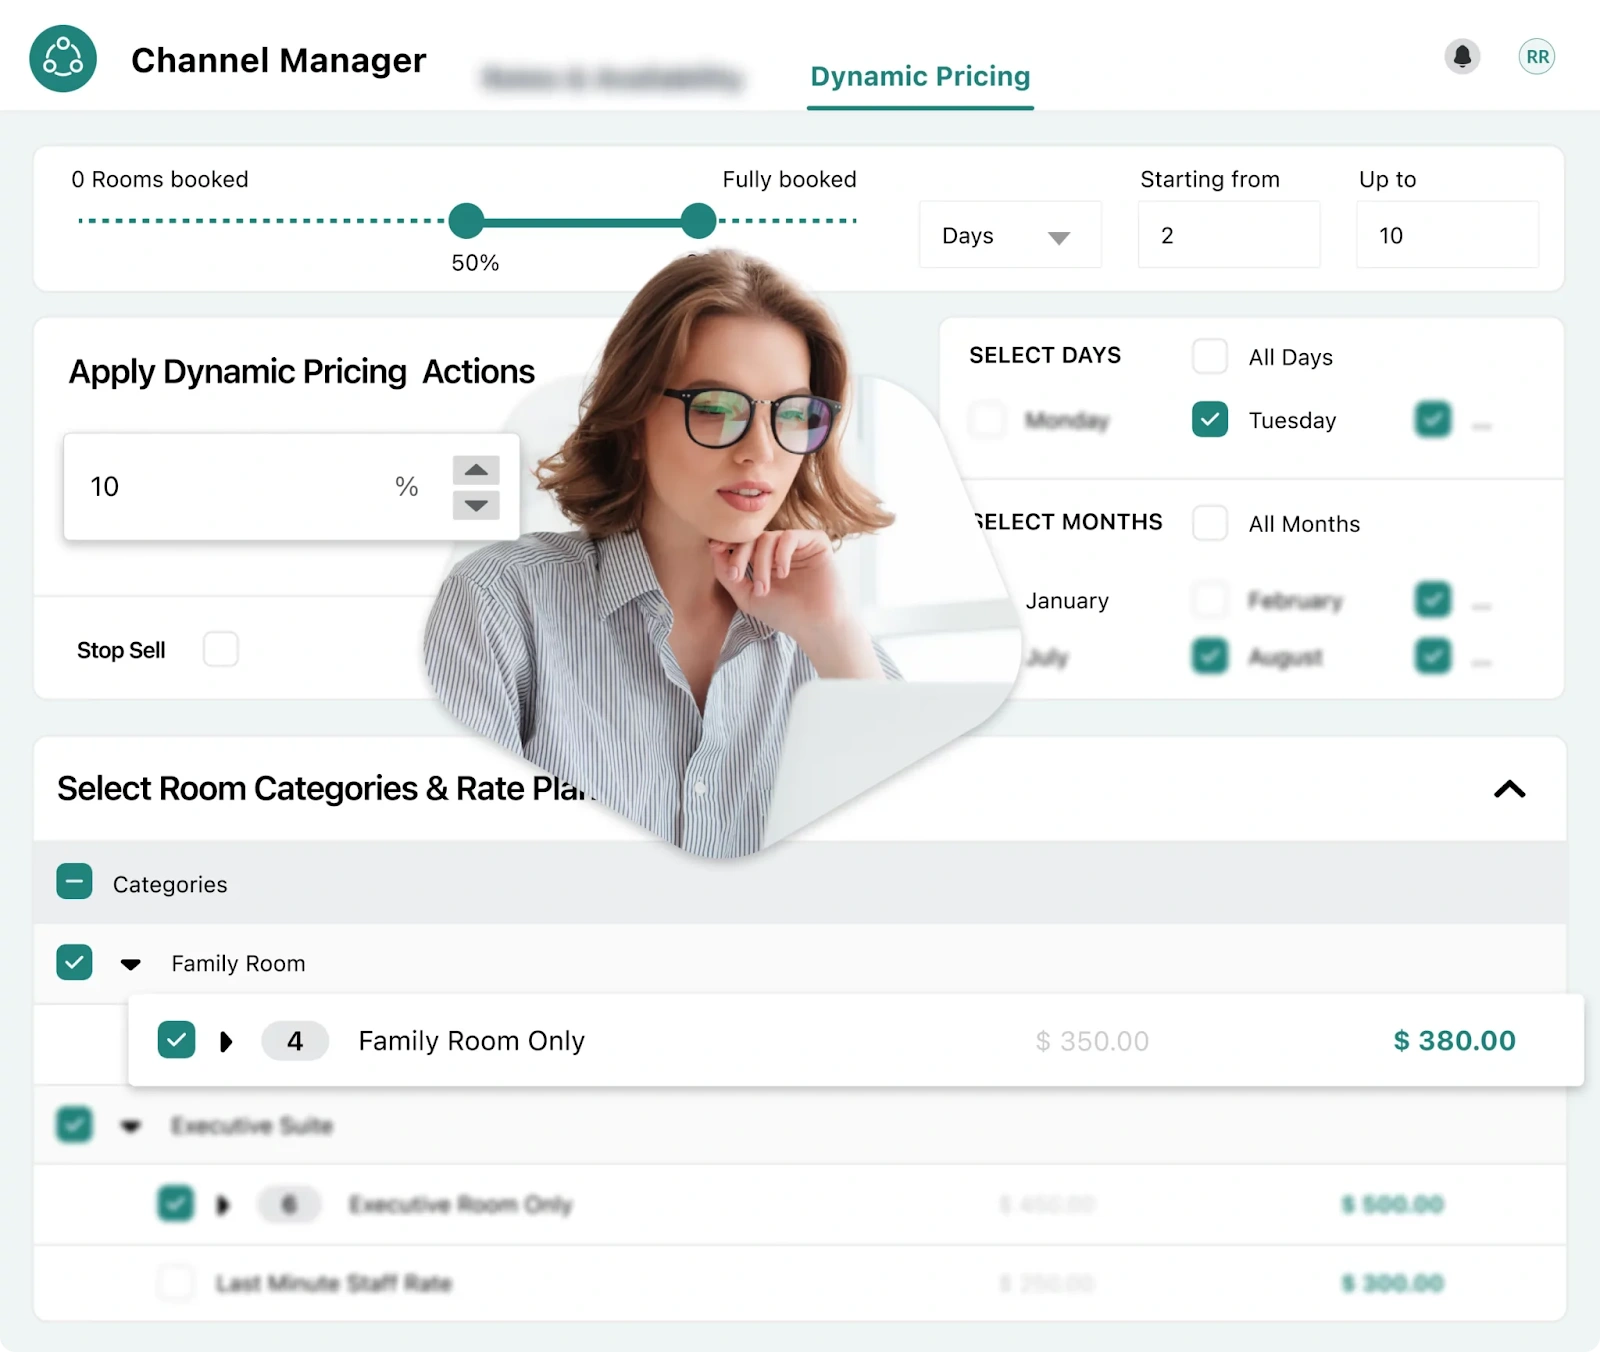Click the Channel Manager logo icon
Image resolution: width=1600 pixels, height=1352 pixels.
coord(63,59)
